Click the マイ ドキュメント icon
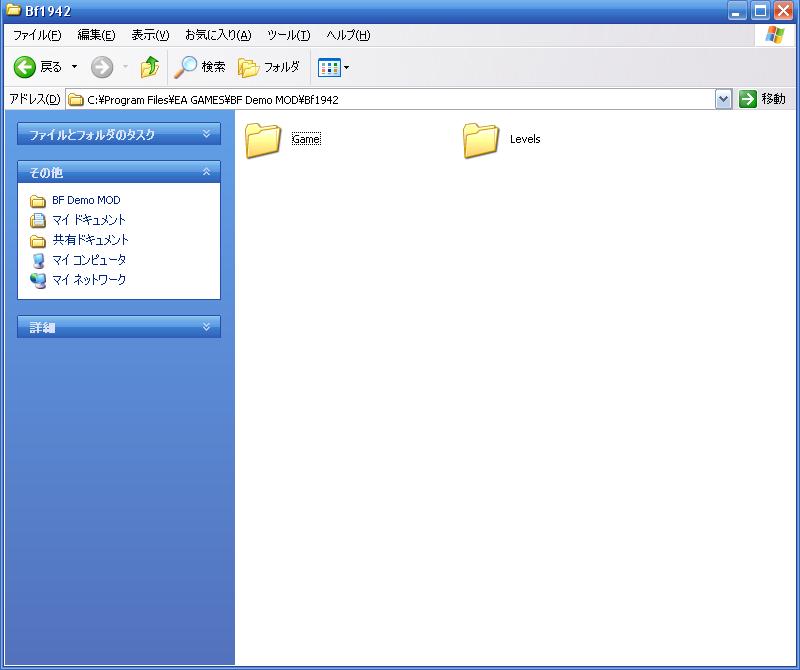Screen dimensions: 800x670 tap(38, 220)
